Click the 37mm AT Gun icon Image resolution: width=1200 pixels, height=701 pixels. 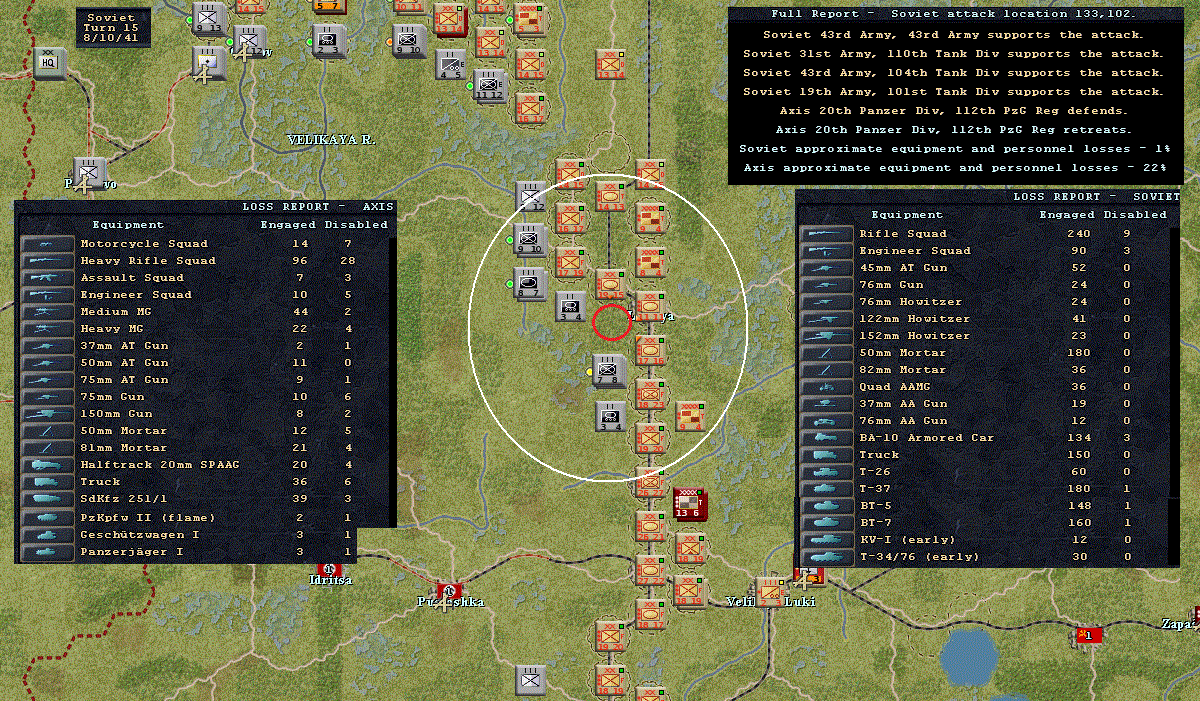pos(48,346)
